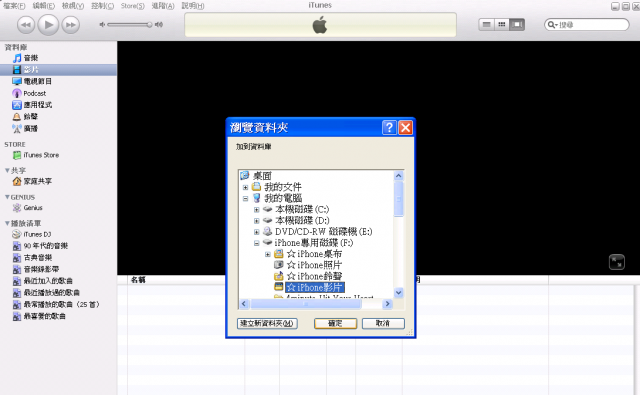This screenshot has height=395, width=640.
Task: Expand DVD/CD-RW 磁碟機 (E:) node
Action: pos(256,232)
